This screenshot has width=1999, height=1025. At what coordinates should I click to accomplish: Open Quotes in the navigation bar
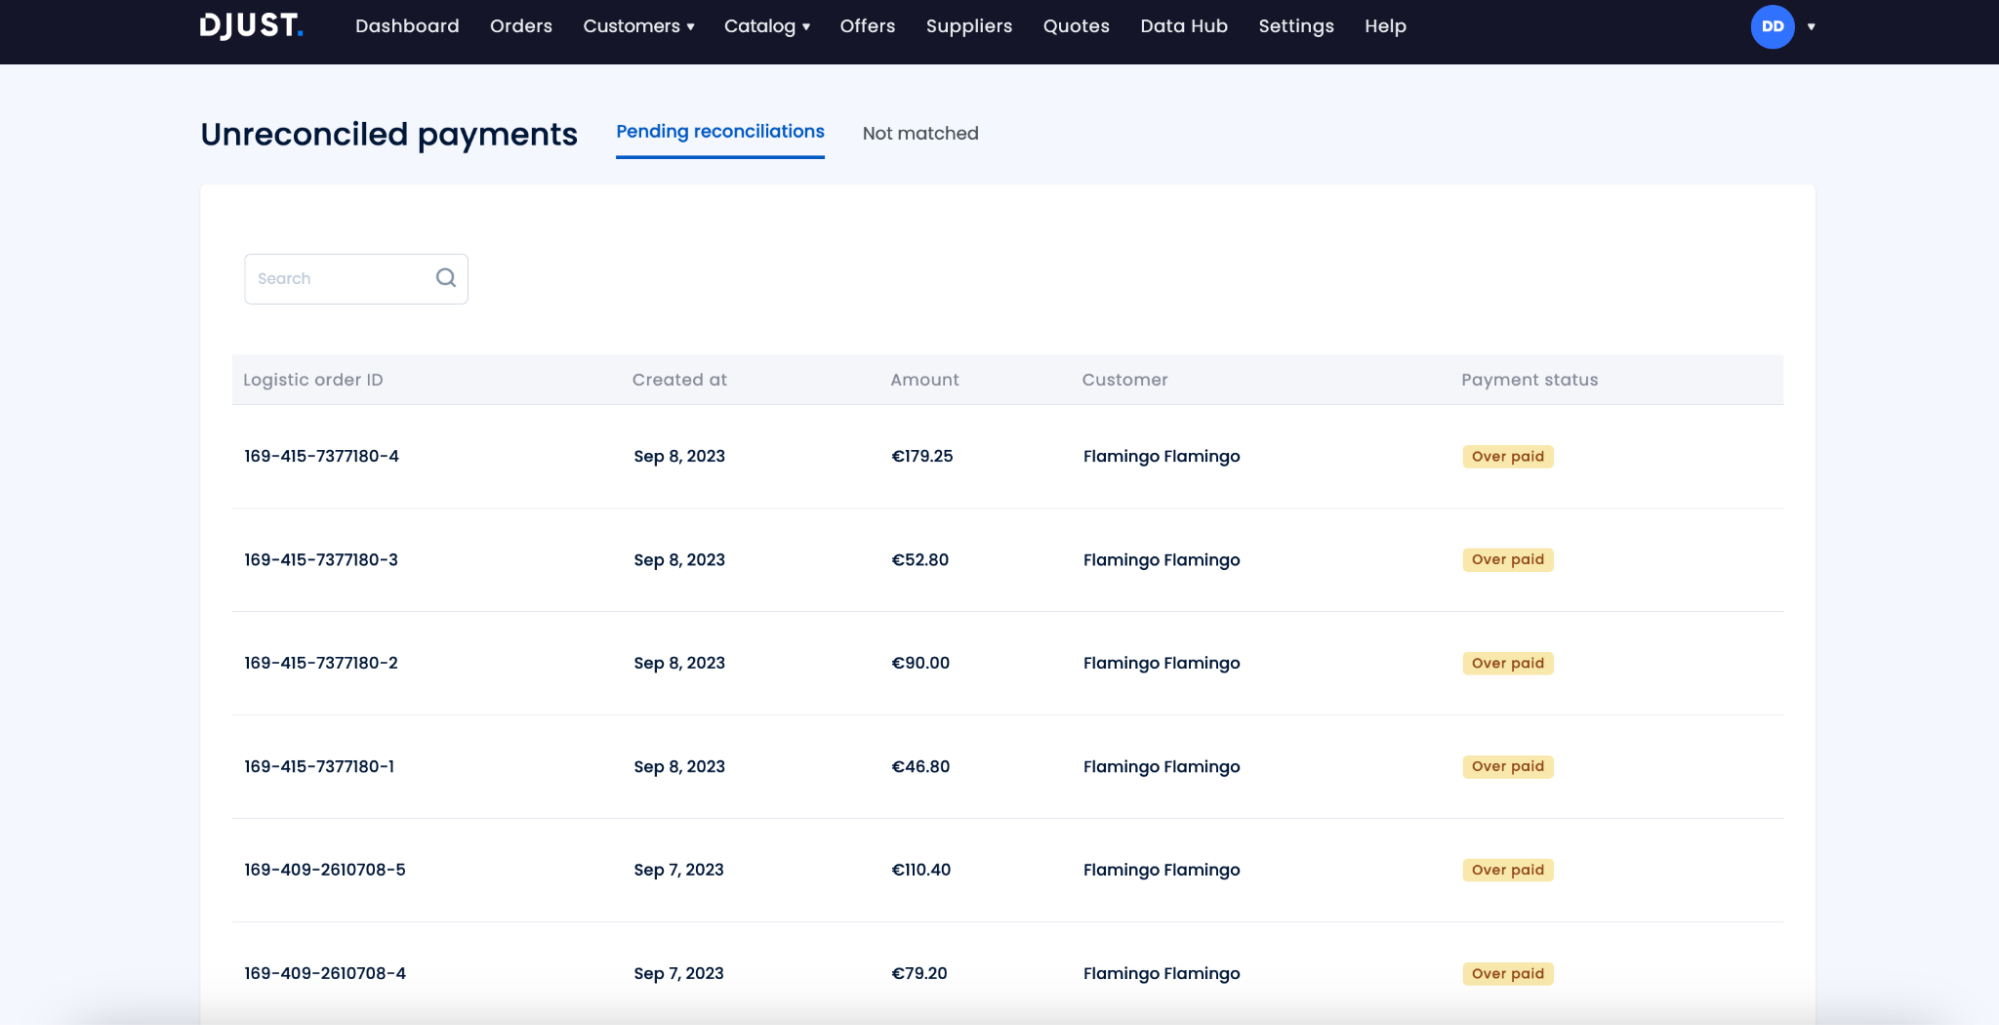point(1076,26)
